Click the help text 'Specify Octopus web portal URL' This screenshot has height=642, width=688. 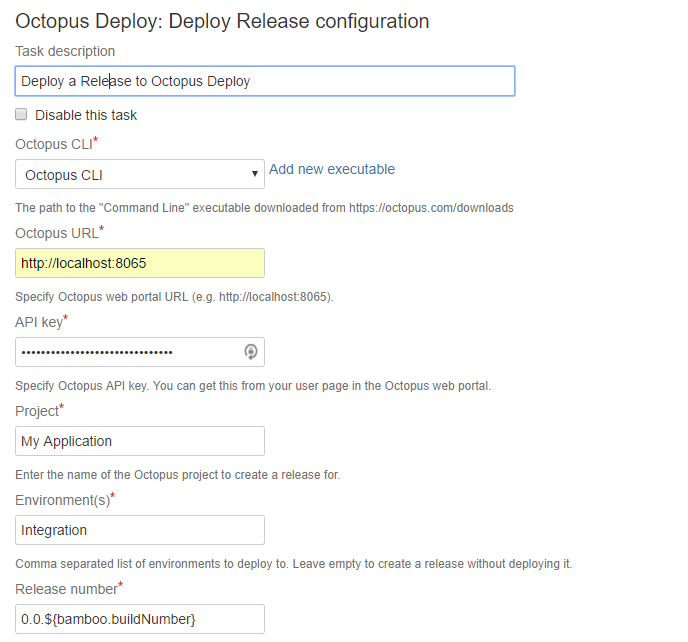click(174, 297)
